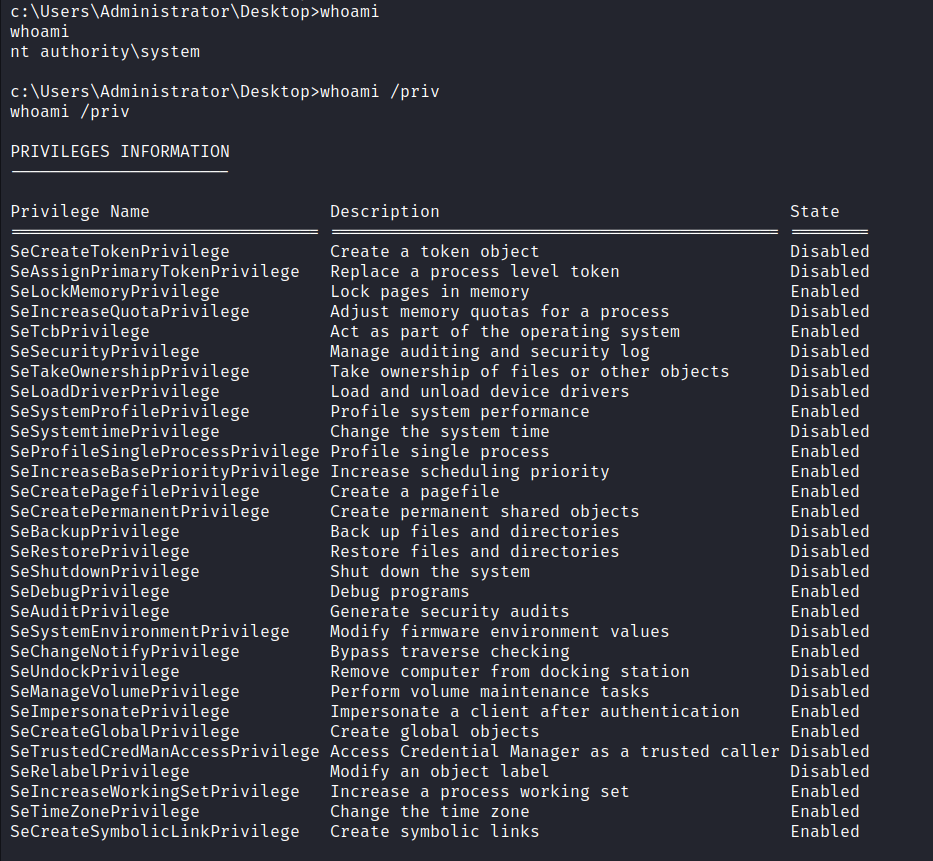The image size is (933, 861).
Task: Click "Act as part of the operating system"
Action: click(x=505, y=331)
